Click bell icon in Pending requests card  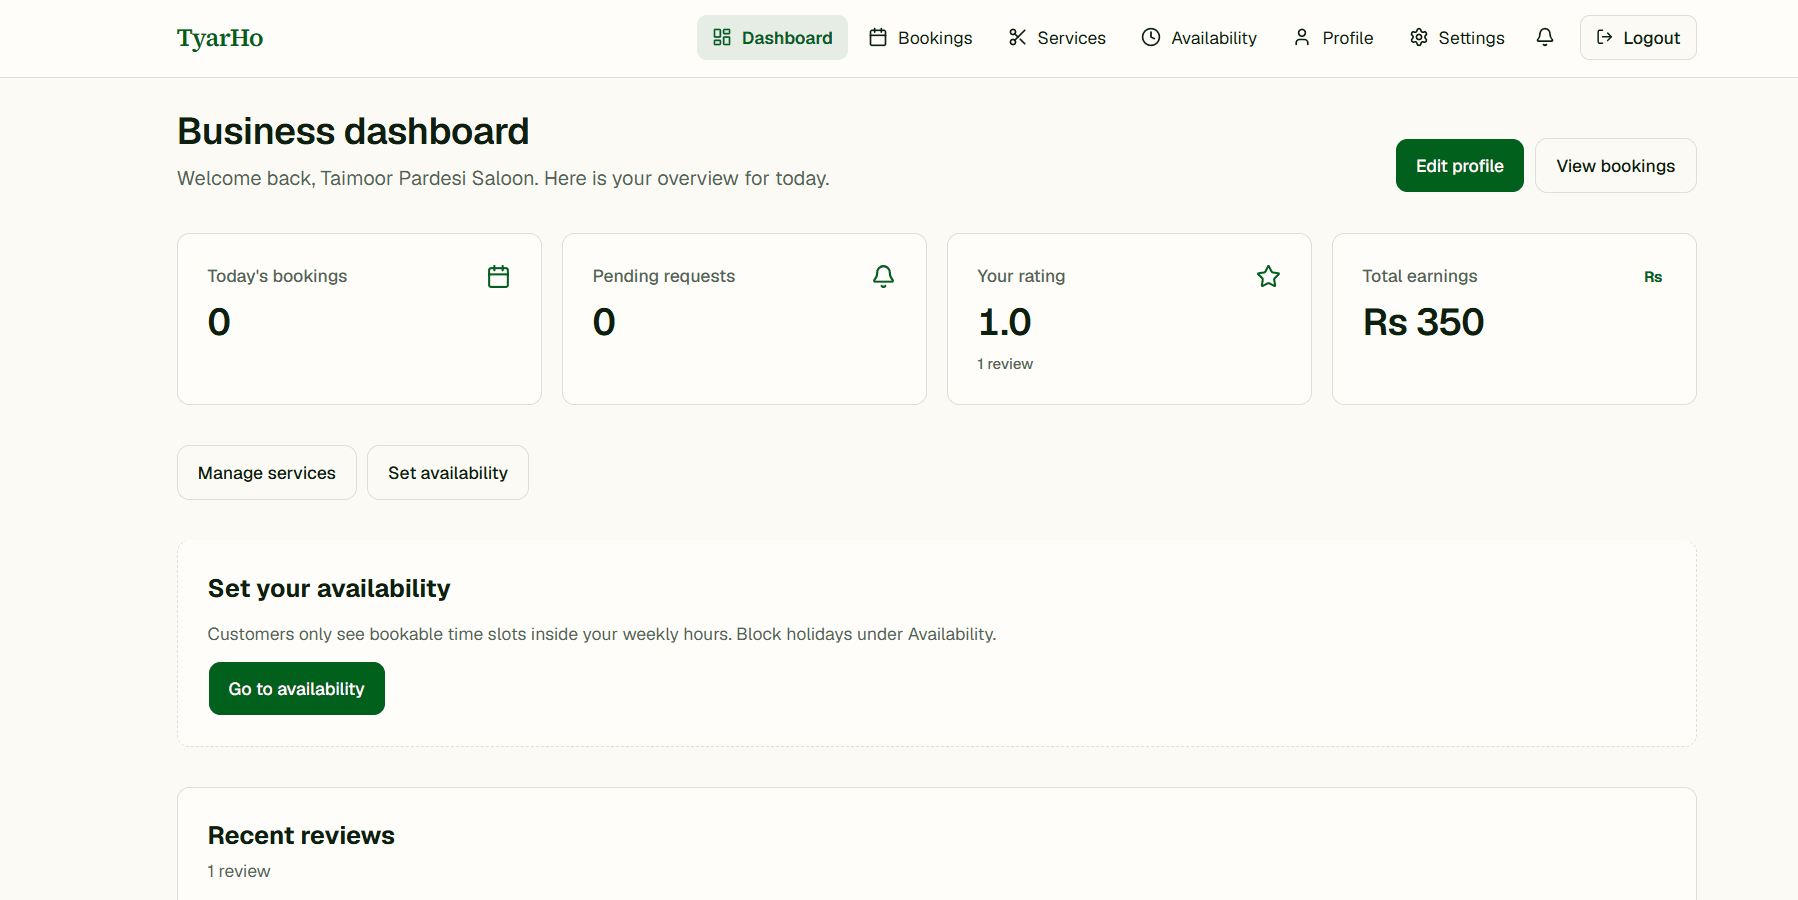[884, 277]
